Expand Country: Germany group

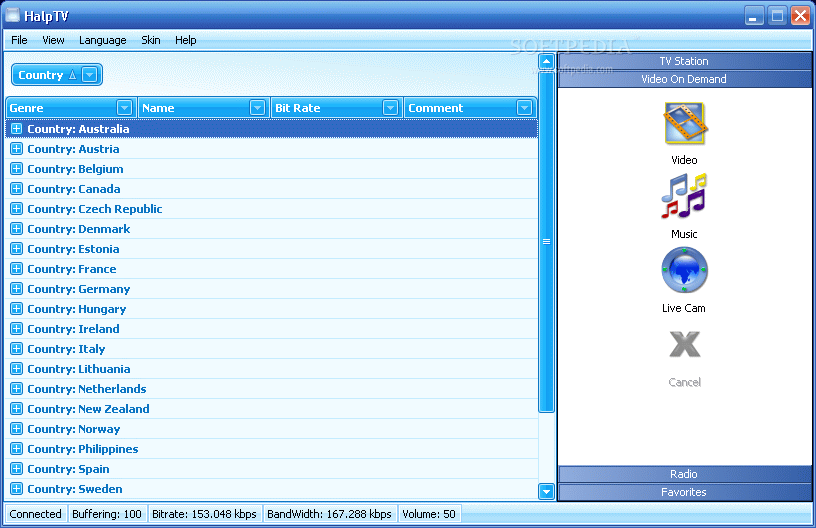pos(17,289)
